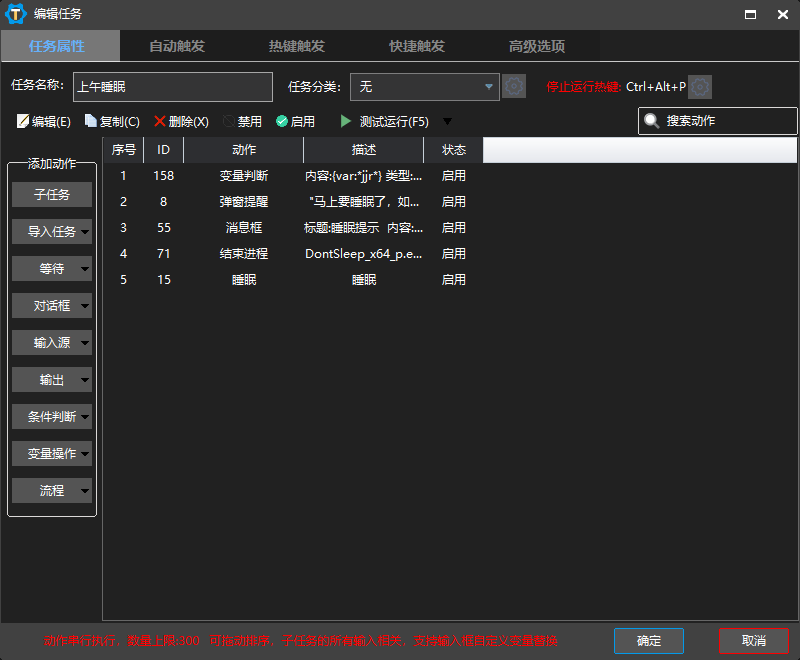
Task: Click the Copy (复制) toolbar icon
Action: coord(91,121)
